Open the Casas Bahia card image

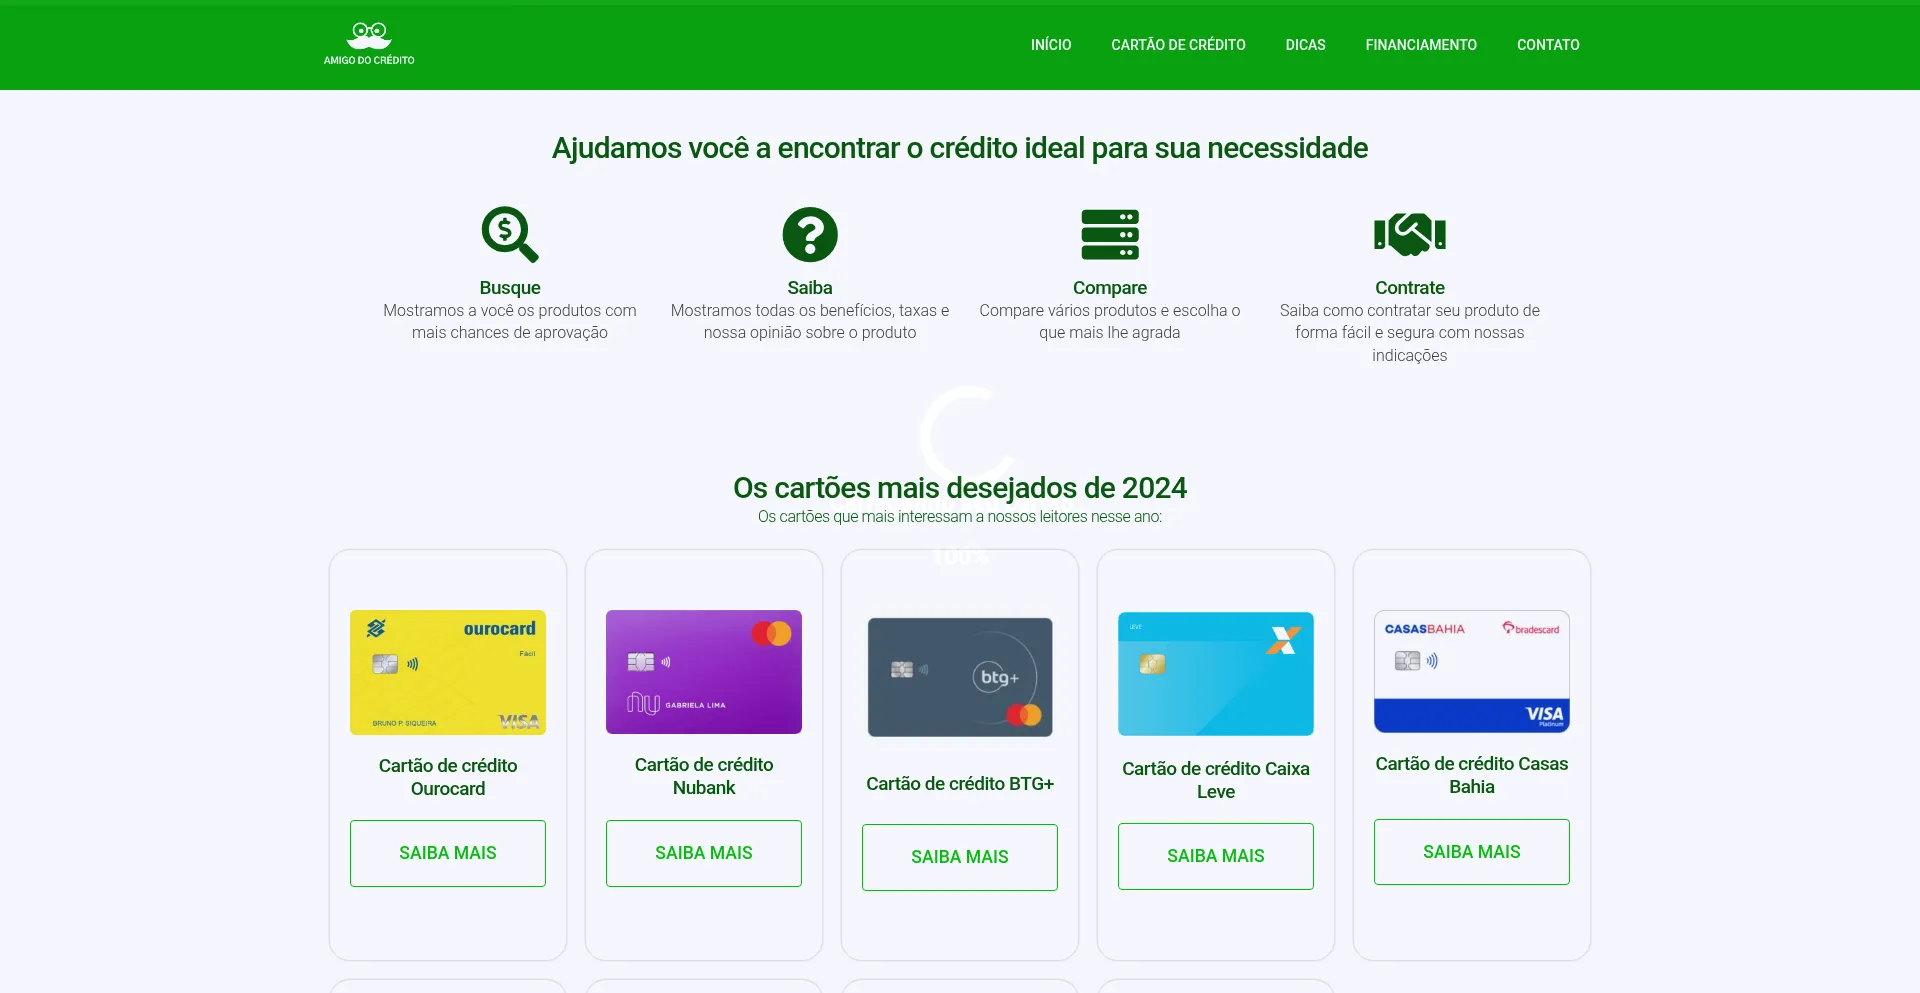click(x=1472, y=671)
